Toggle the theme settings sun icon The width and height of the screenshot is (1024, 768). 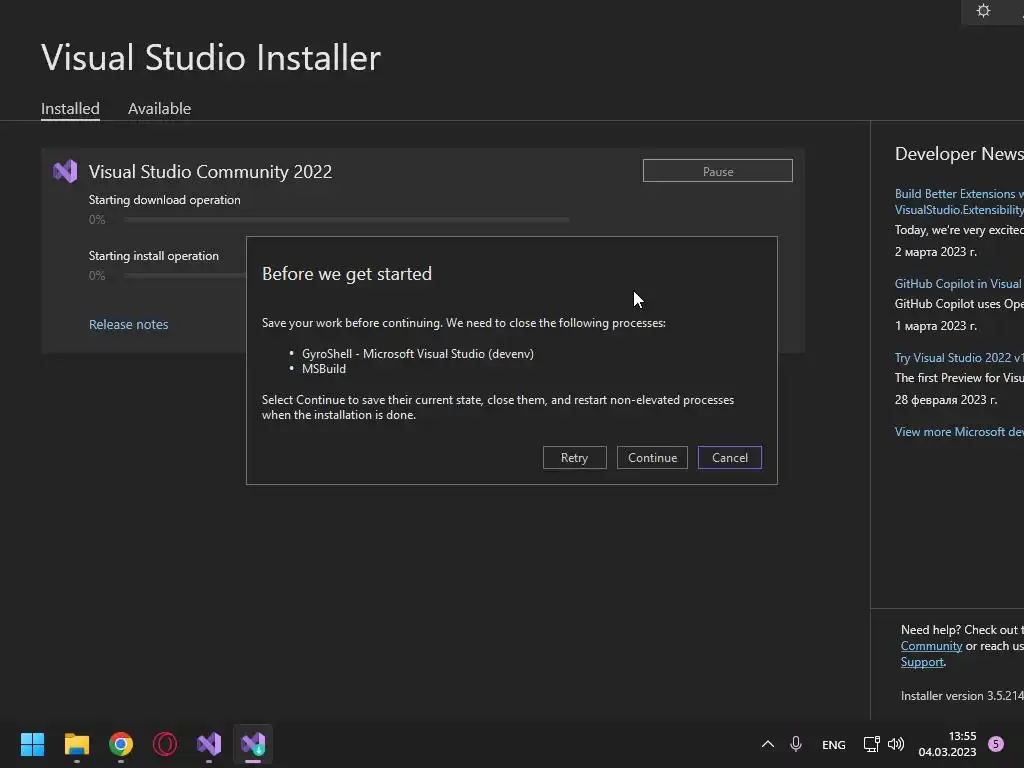point(983,11)
